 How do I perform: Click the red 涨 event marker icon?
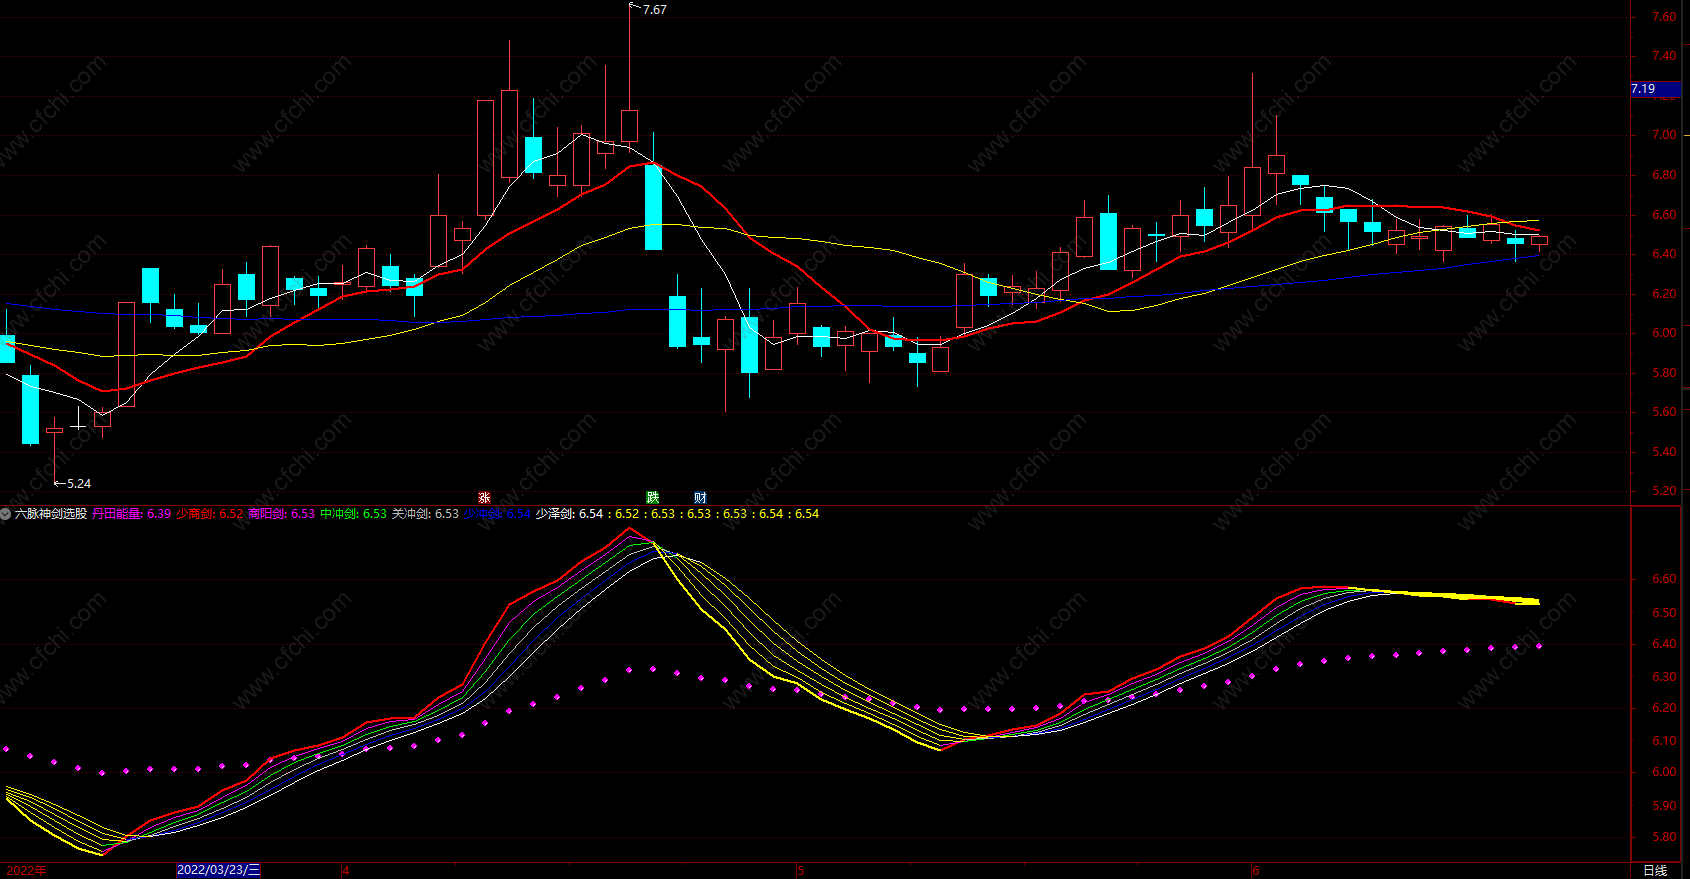pos(484,498)
